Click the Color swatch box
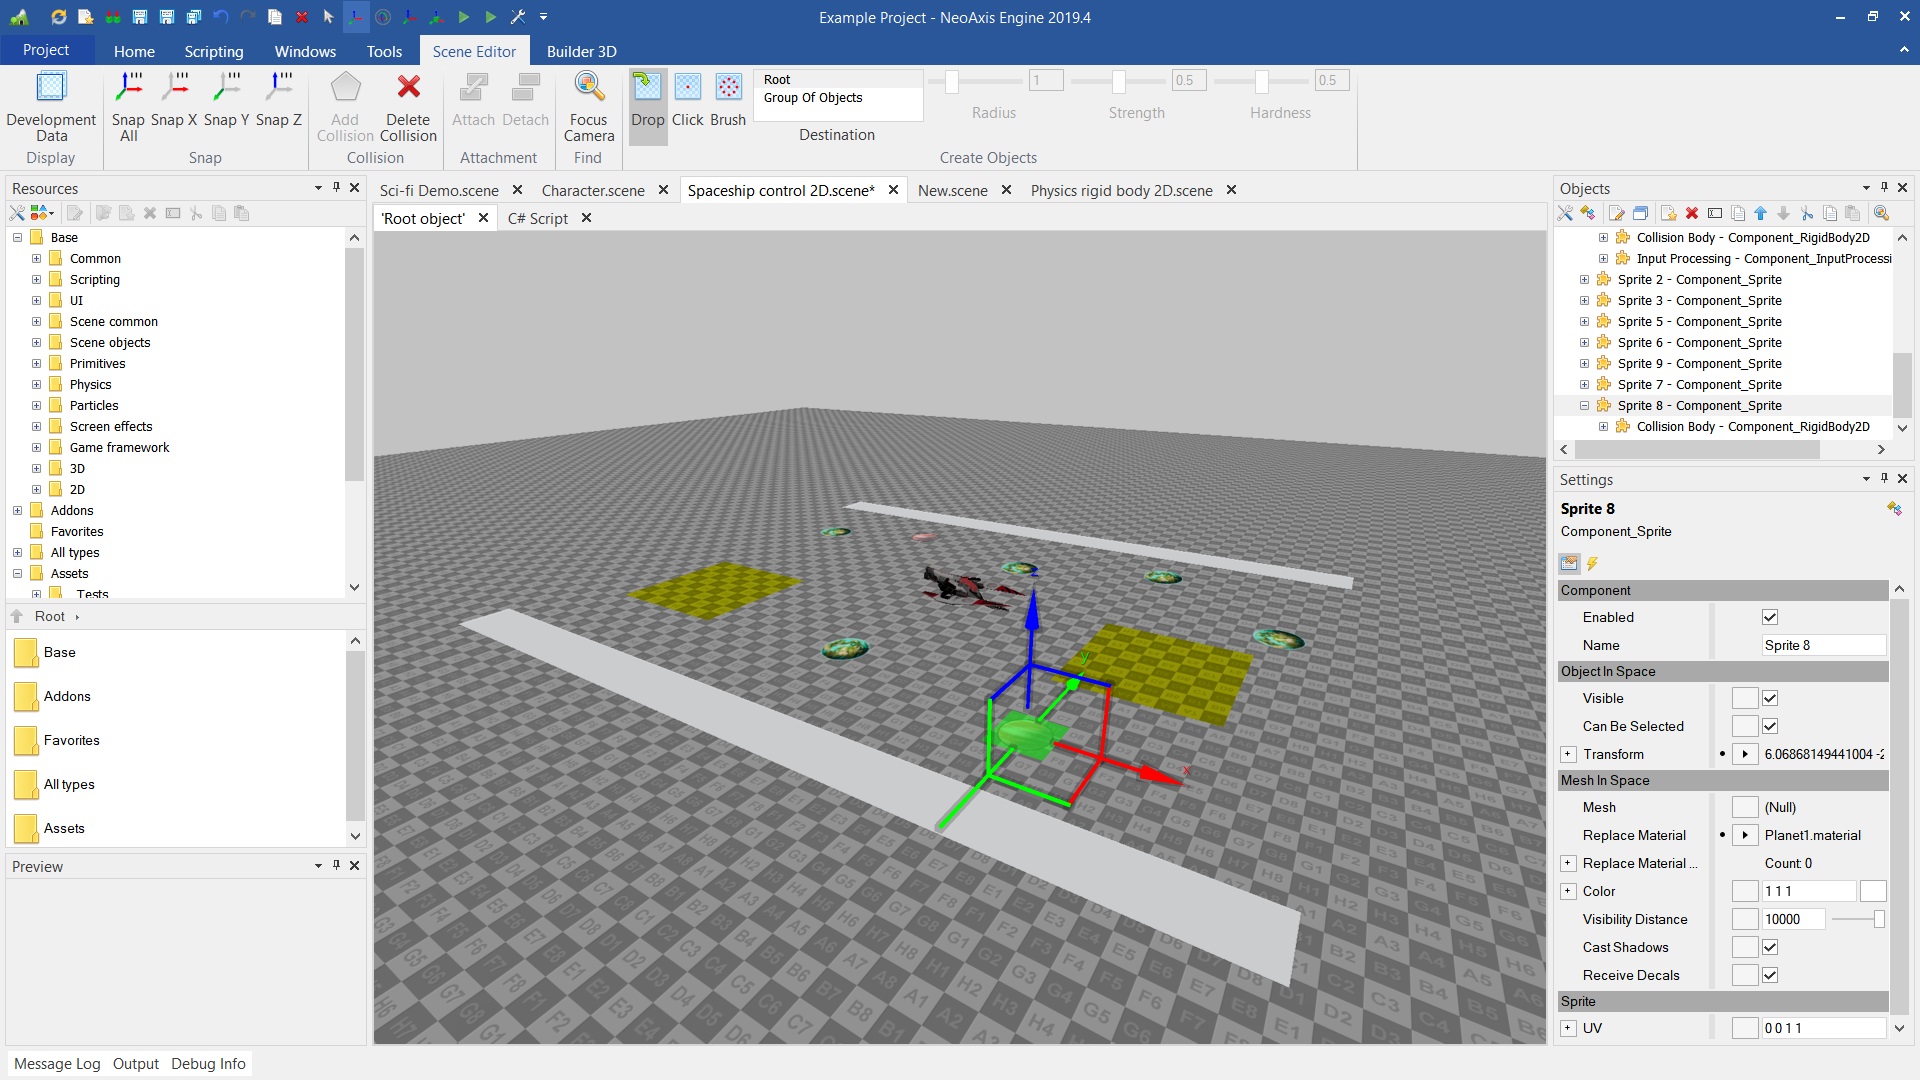 point(1873,891)
